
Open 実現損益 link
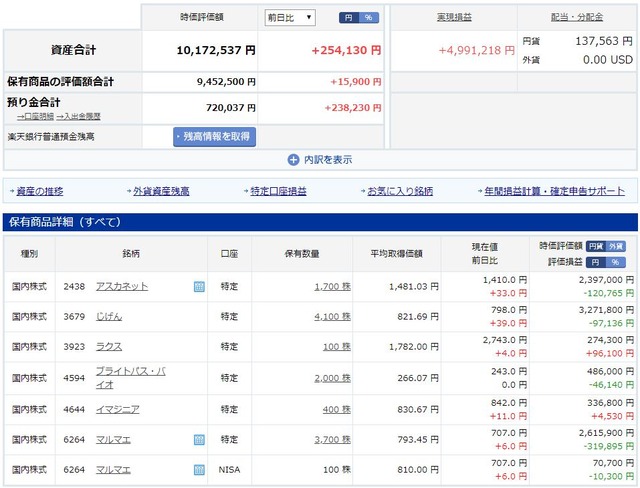click(454, 17)
